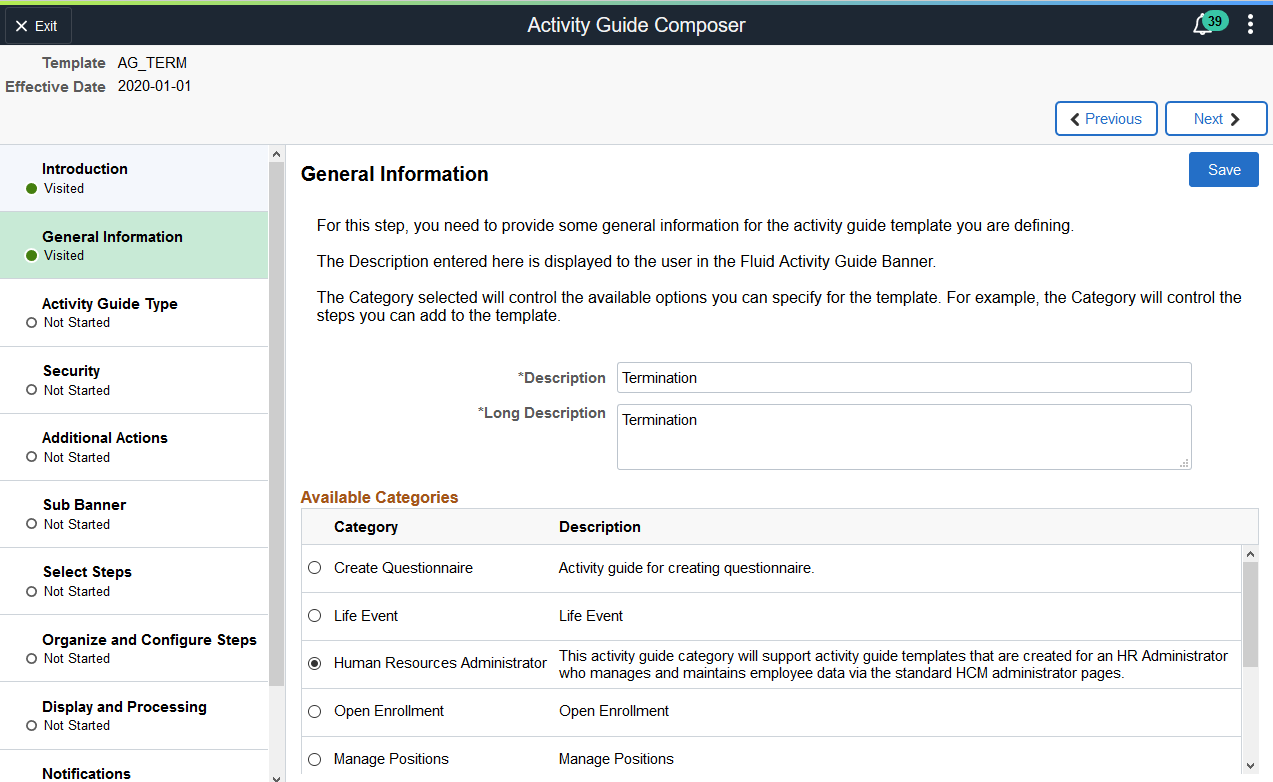1273x782 pixels.
Task: Open the Display and Processing step
Action: pyautogui.click(x=134, y=715)
